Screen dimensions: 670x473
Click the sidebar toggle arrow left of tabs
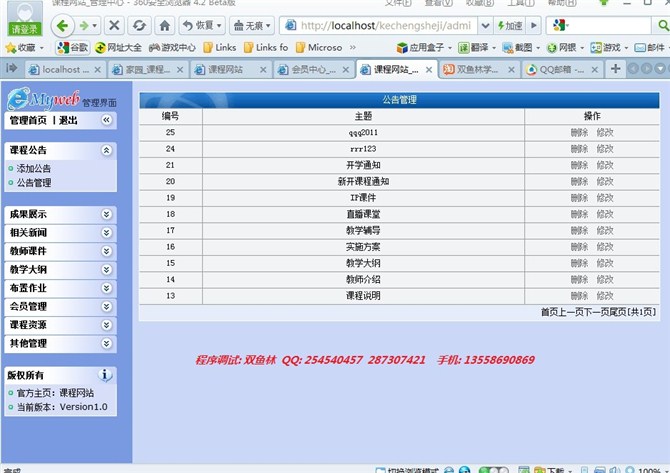[x=12, y=68]
